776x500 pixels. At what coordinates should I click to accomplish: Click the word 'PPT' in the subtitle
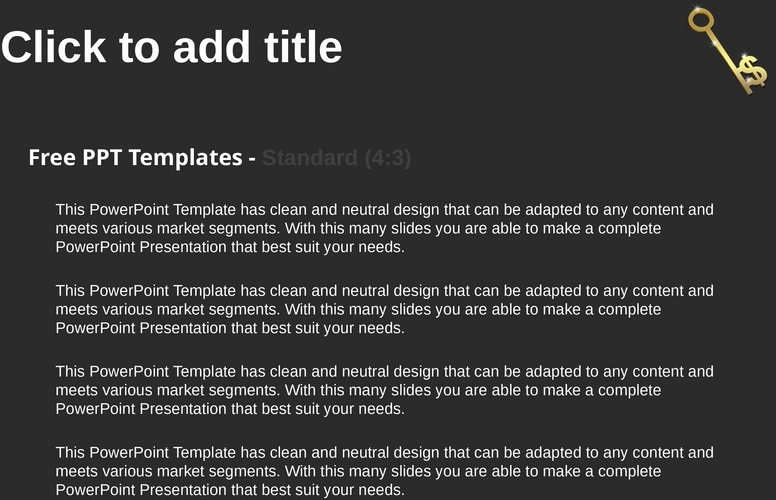point(102,158)
